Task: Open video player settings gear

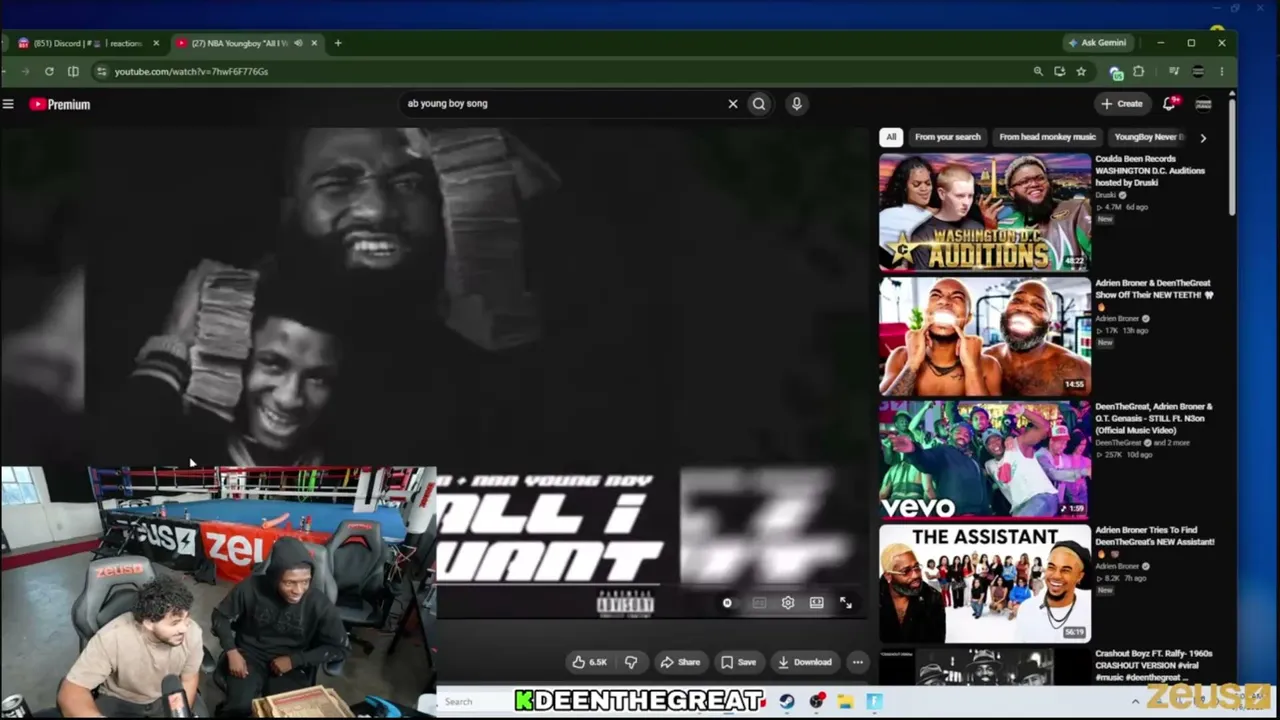Action: coord(788,603)
